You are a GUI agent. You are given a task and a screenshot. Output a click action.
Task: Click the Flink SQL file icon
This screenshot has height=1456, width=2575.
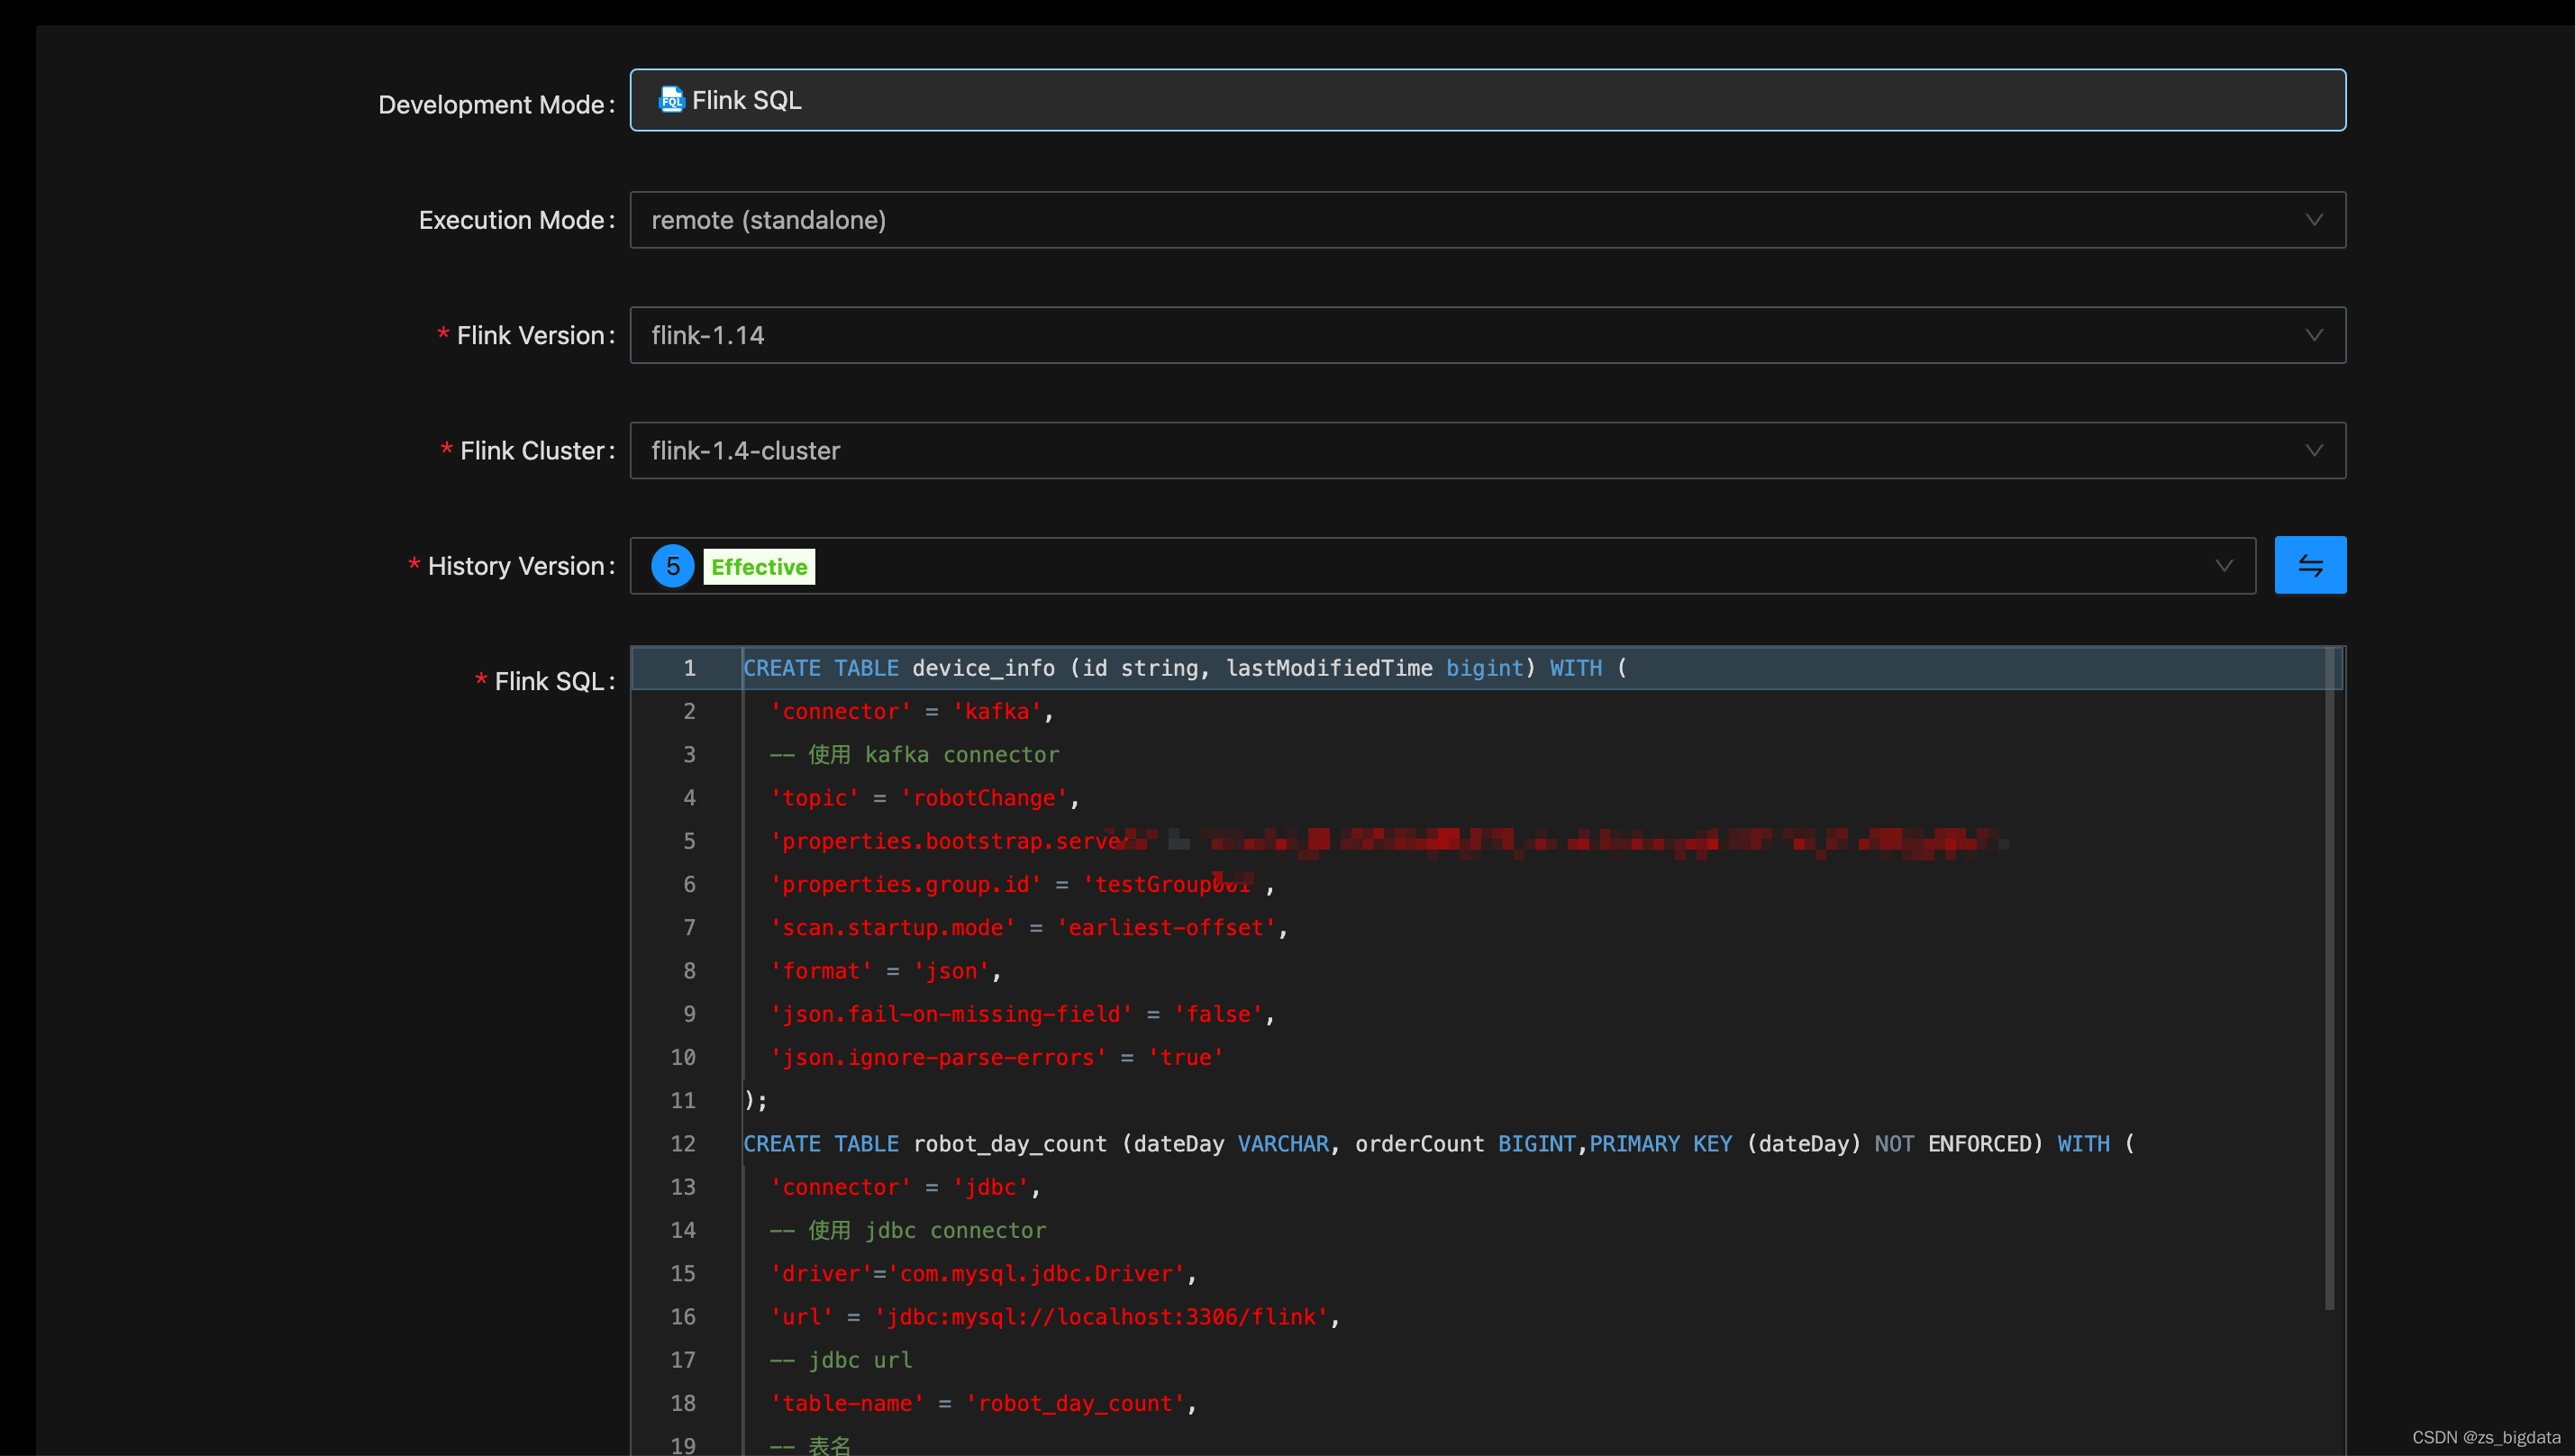(x=671, y=100)
